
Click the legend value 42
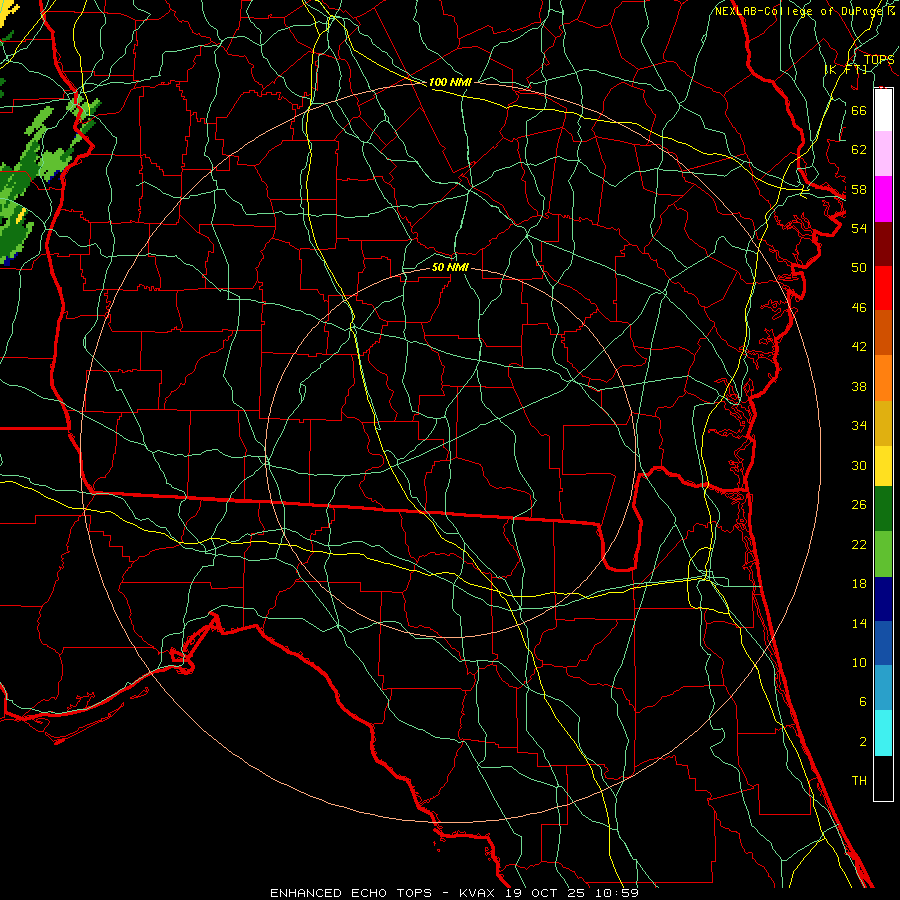(x=859, y=347)
